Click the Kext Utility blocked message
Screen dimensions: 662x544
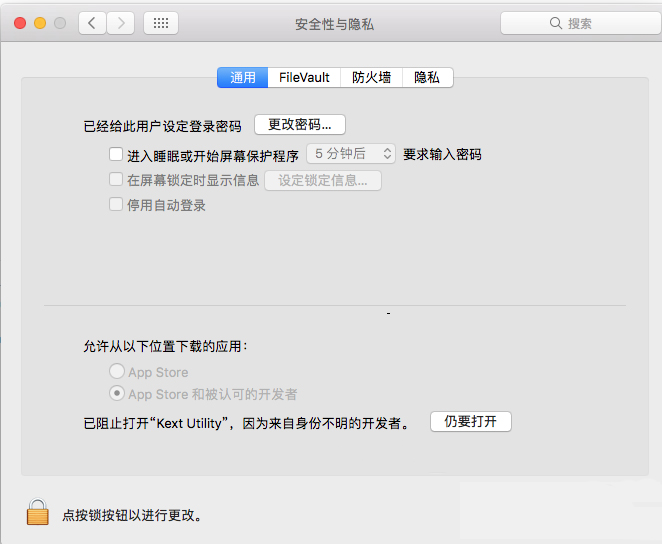tap(246, 423)
